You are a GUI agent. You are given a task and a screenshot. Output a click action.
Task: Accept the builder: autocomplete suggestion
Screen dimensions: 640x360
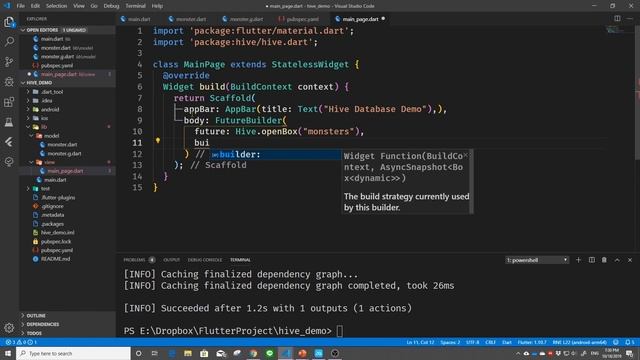coord(275,154)
